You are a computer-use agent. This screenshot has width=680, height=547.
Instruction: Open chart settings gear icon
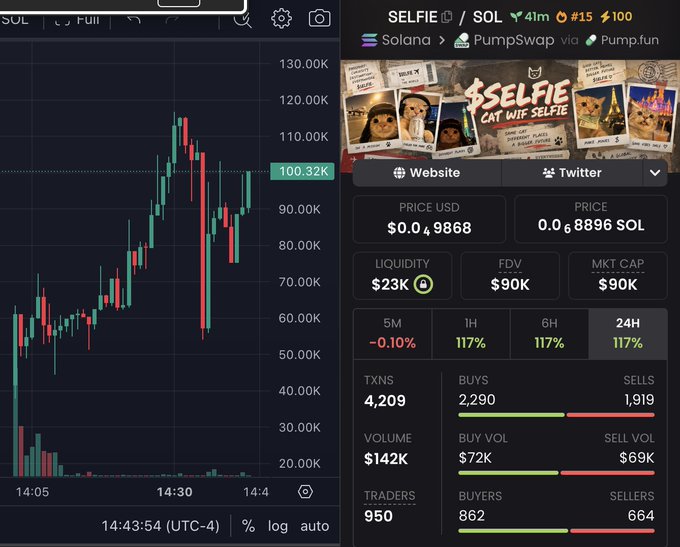(281, 18)
